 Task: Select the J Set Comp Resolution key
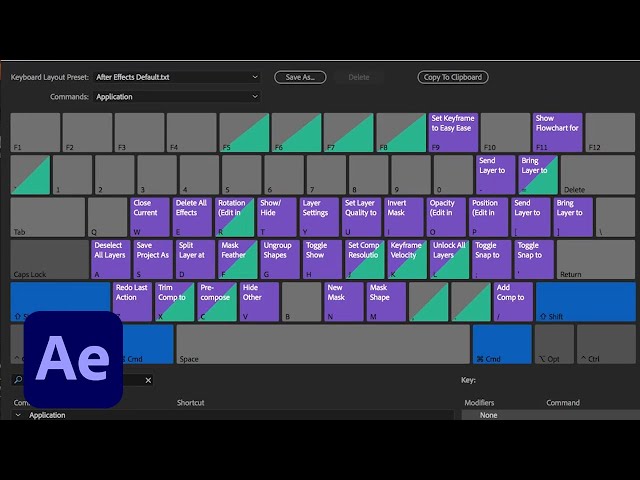(x=365, y=260)
